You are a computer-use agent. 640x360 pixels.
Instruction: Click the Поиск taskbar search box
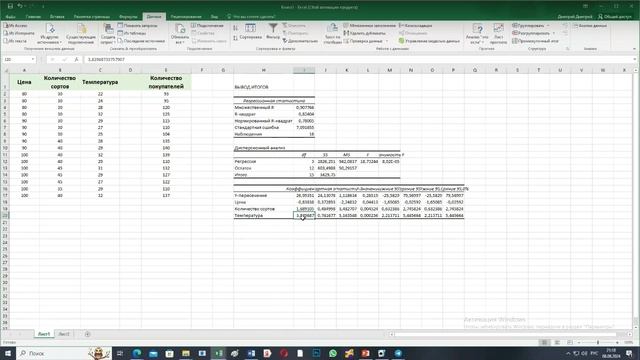[x=64, y=353]
